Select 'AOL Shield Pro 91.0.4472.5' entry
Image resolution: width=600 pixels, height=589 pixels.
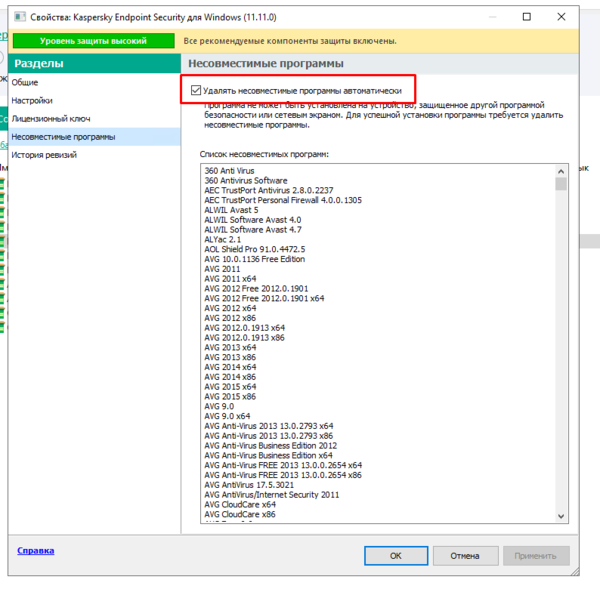[254, 249]
